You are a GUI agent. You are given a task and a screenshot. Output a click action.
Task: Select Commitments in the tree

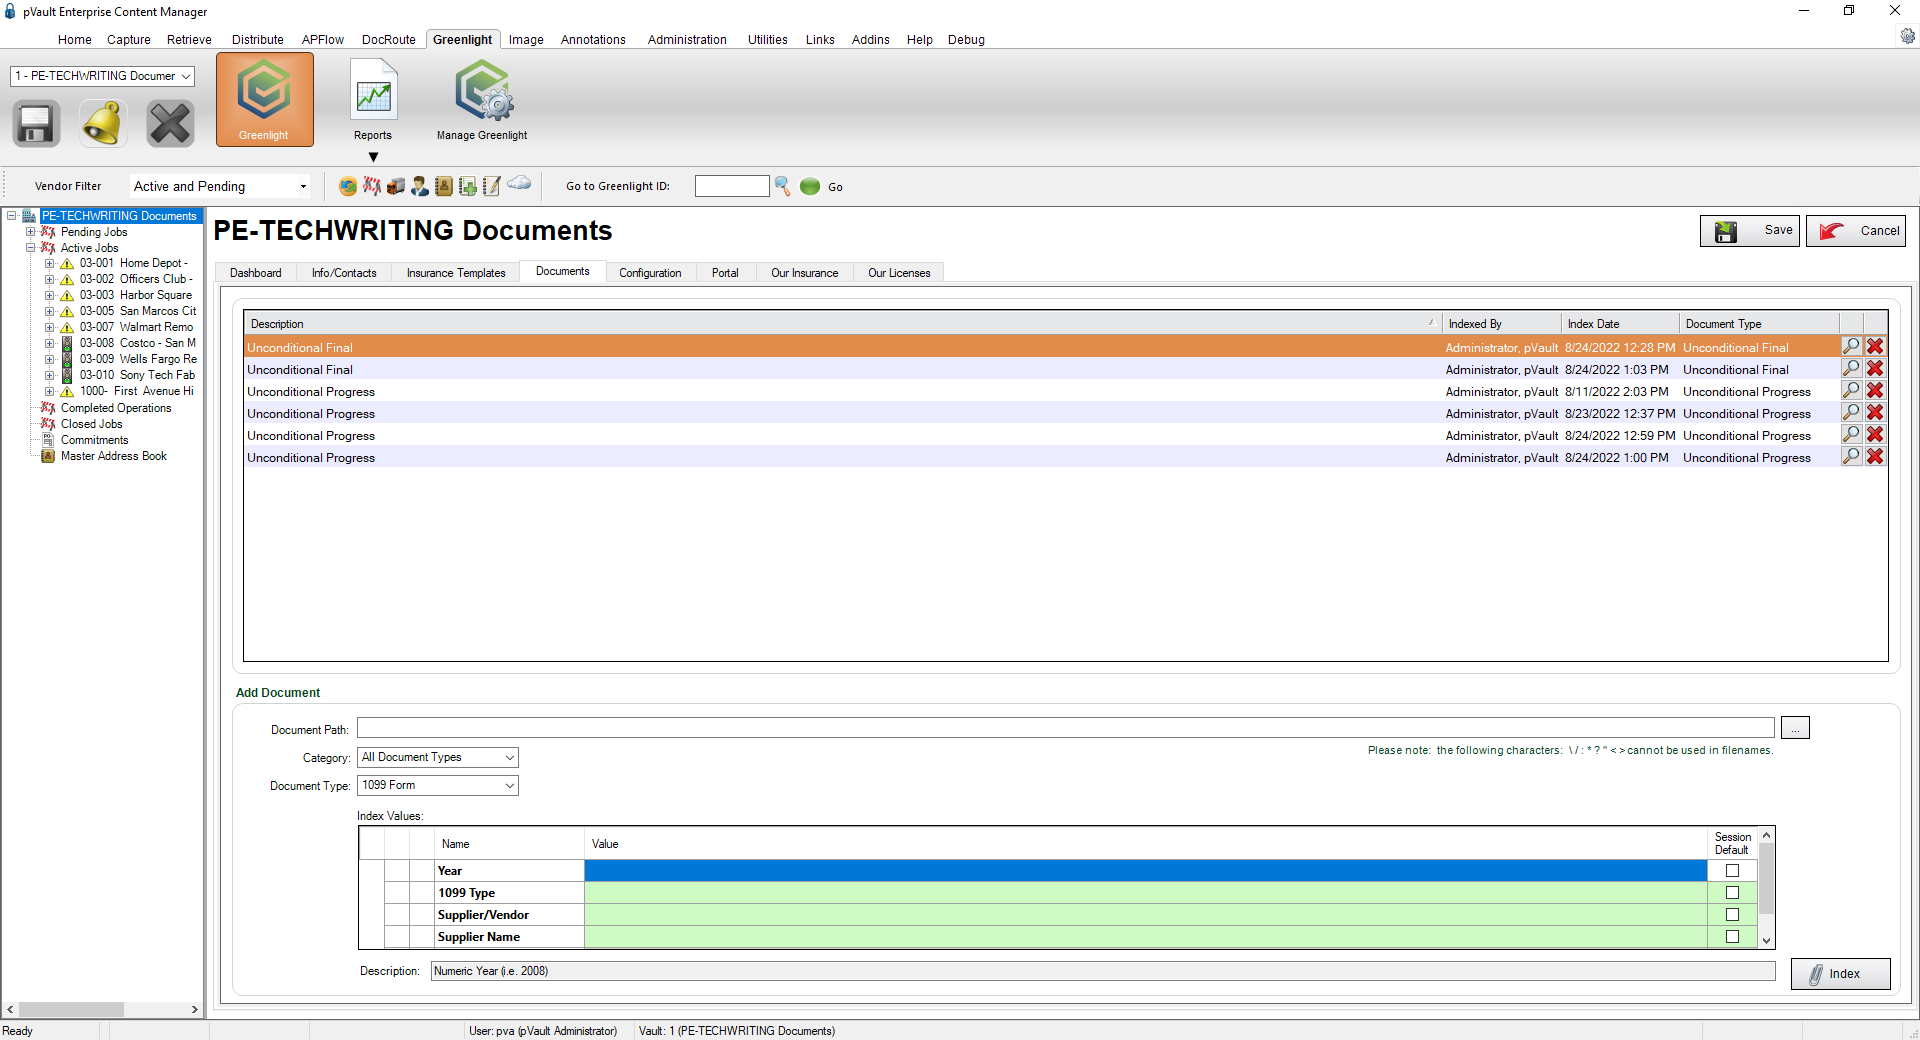(x=94, y=440)
